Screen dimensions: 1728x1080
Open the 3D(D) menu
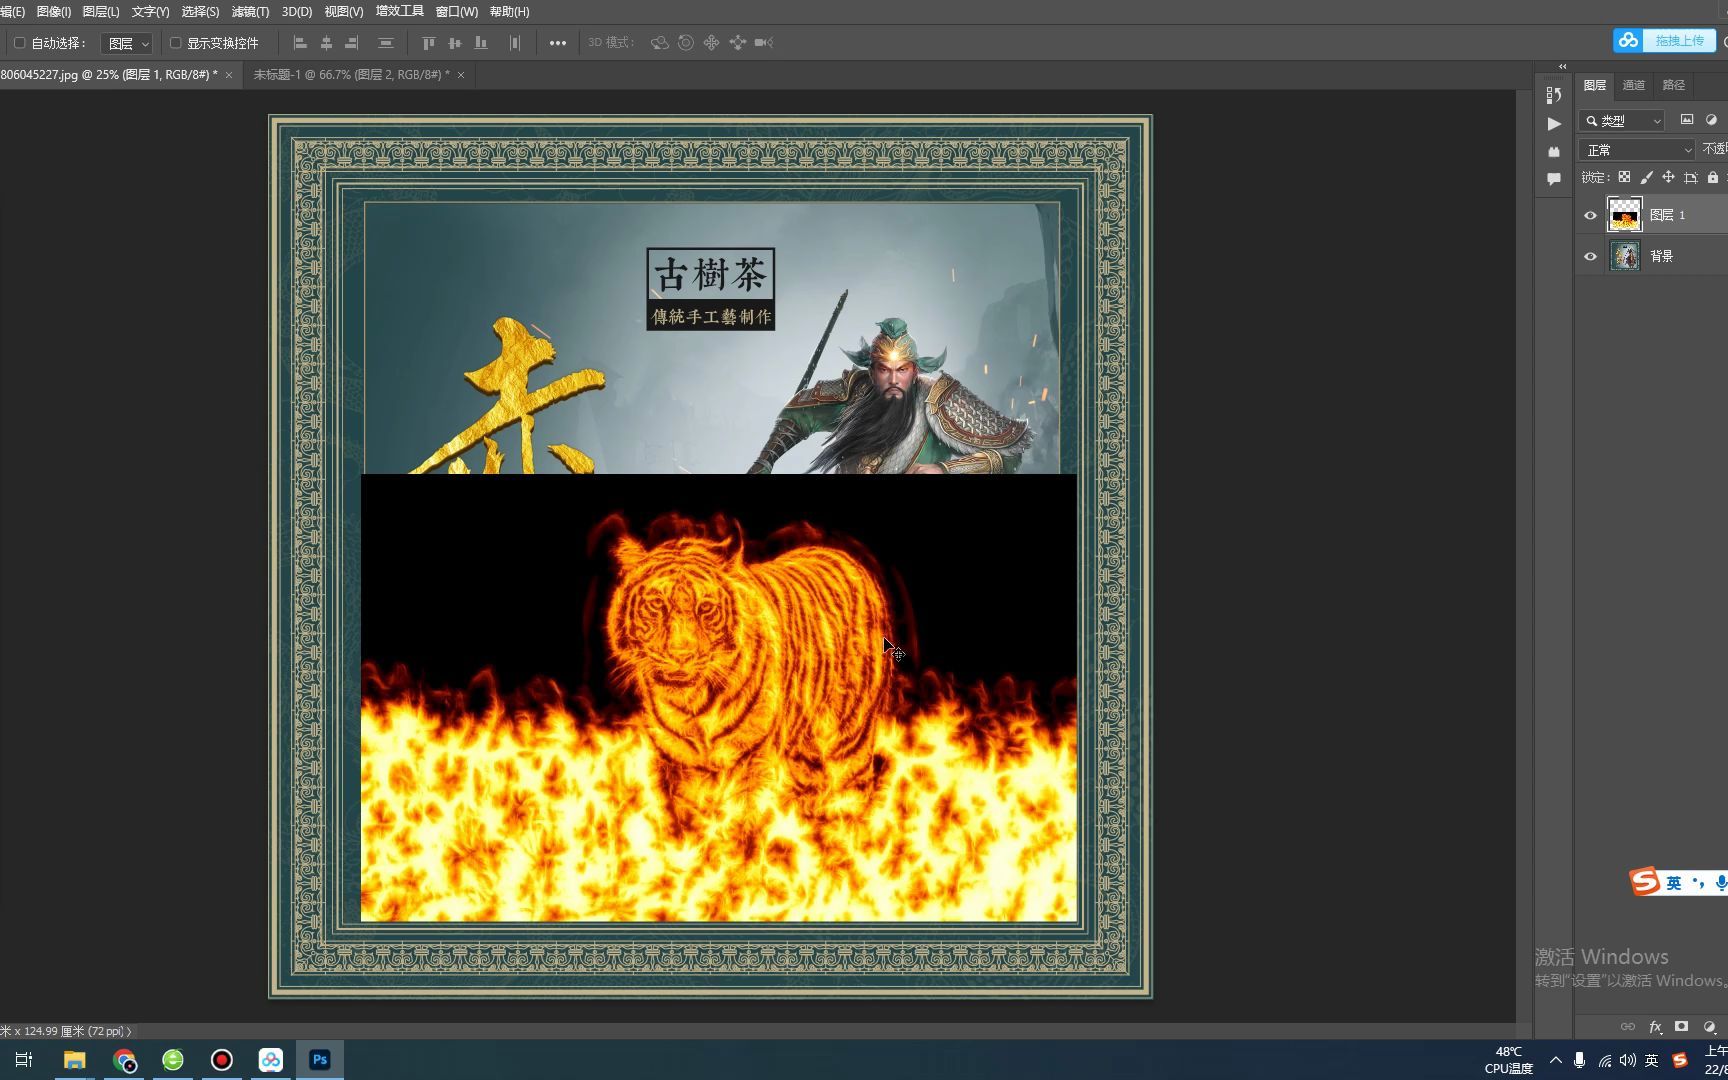(x=297, y=12)
